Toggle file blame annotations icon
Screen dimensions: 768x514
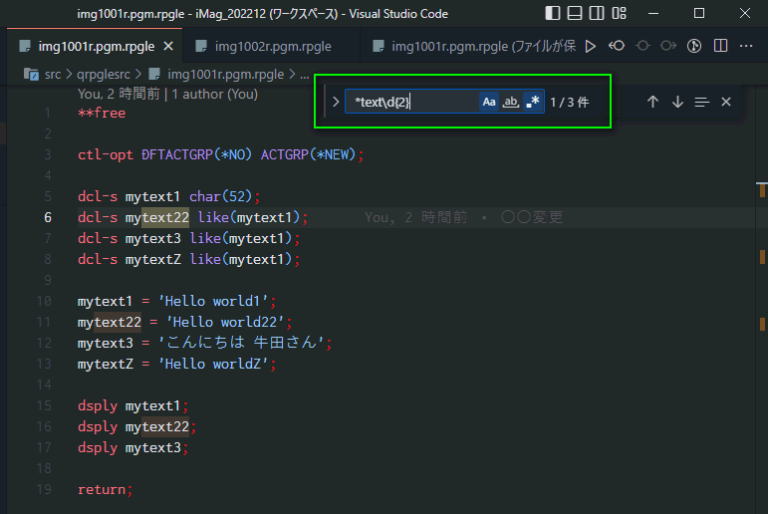tap(694, 46)
